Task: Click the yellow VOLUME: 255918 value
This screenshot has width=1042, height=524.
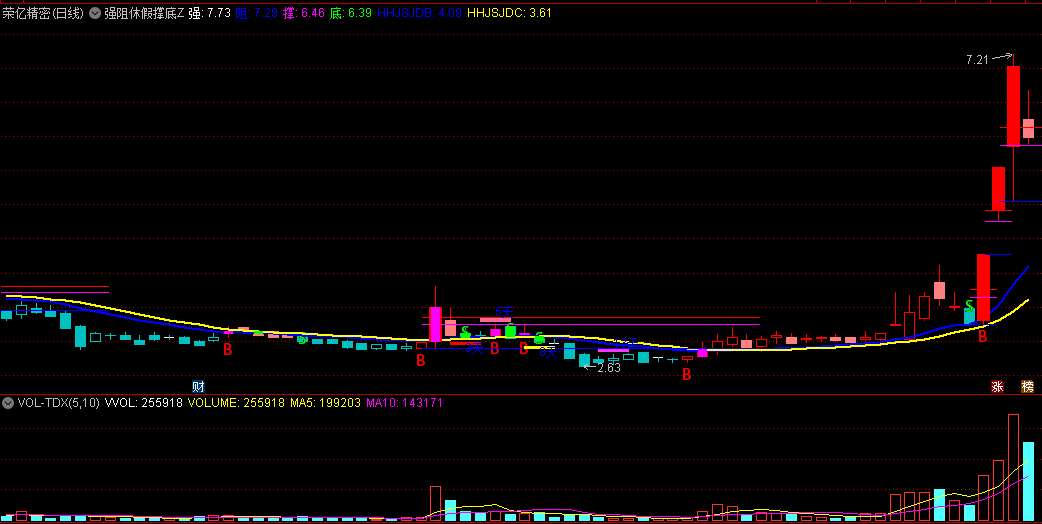Action: [x=237, y=402]
